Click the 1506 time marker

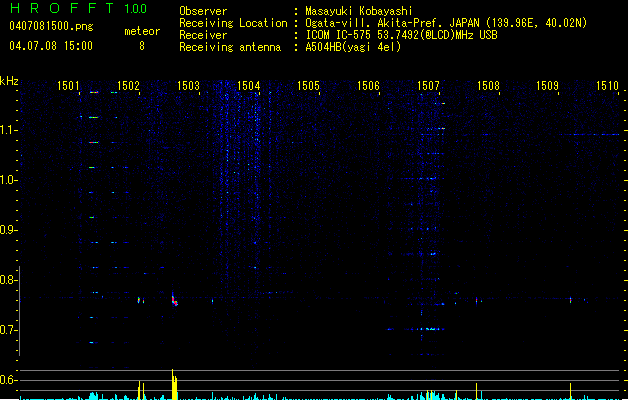click(368, 86)
